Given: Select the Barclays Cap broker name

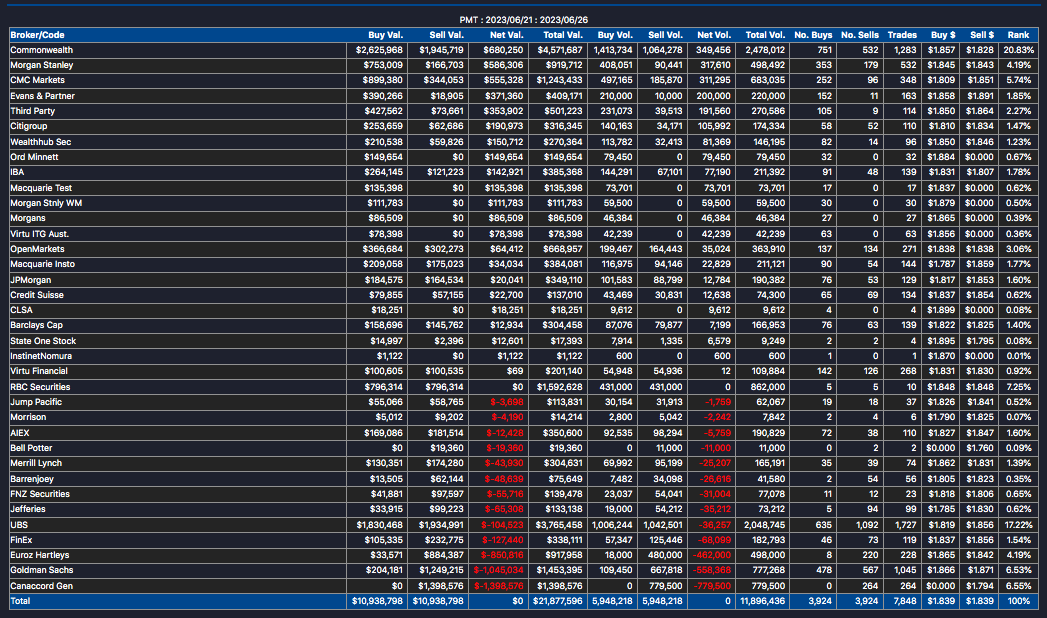Looking at the screenshot, I should pos(36,325).
